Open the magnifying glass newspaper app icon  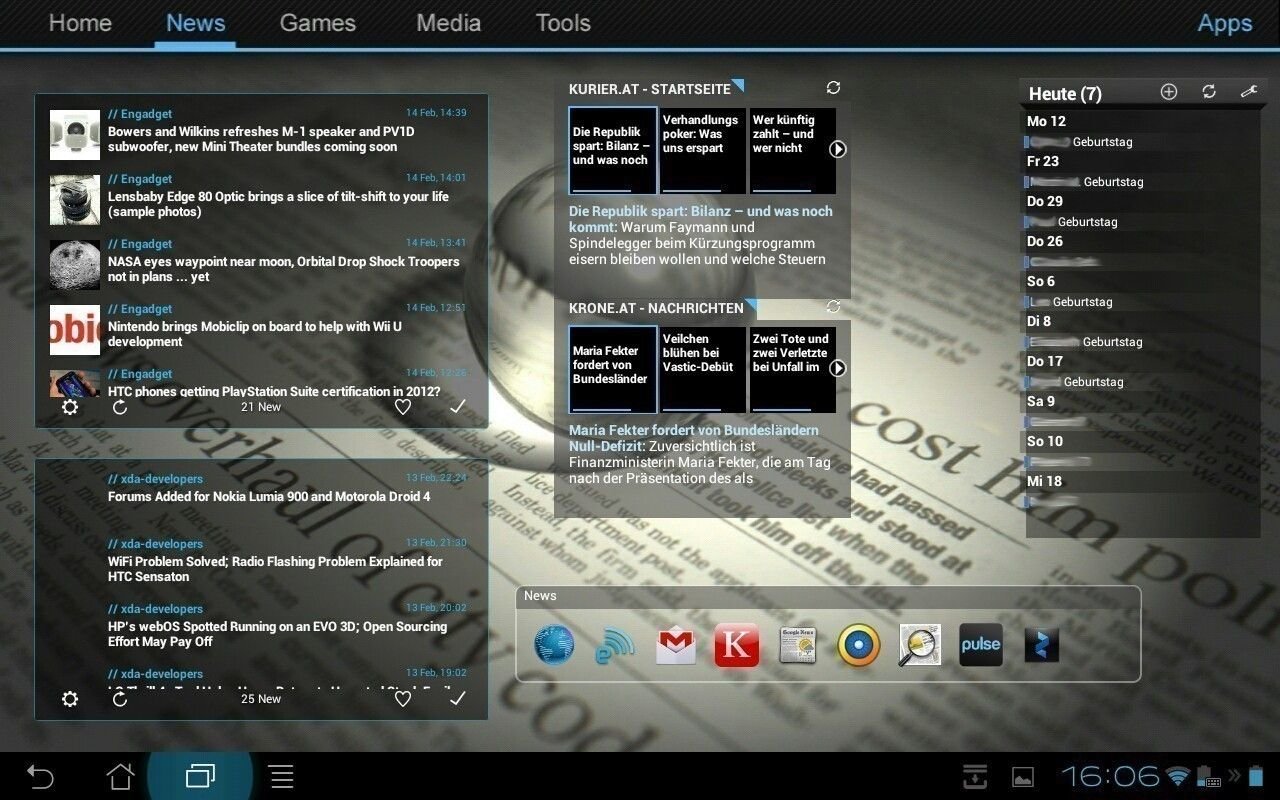tap(920, 645)
